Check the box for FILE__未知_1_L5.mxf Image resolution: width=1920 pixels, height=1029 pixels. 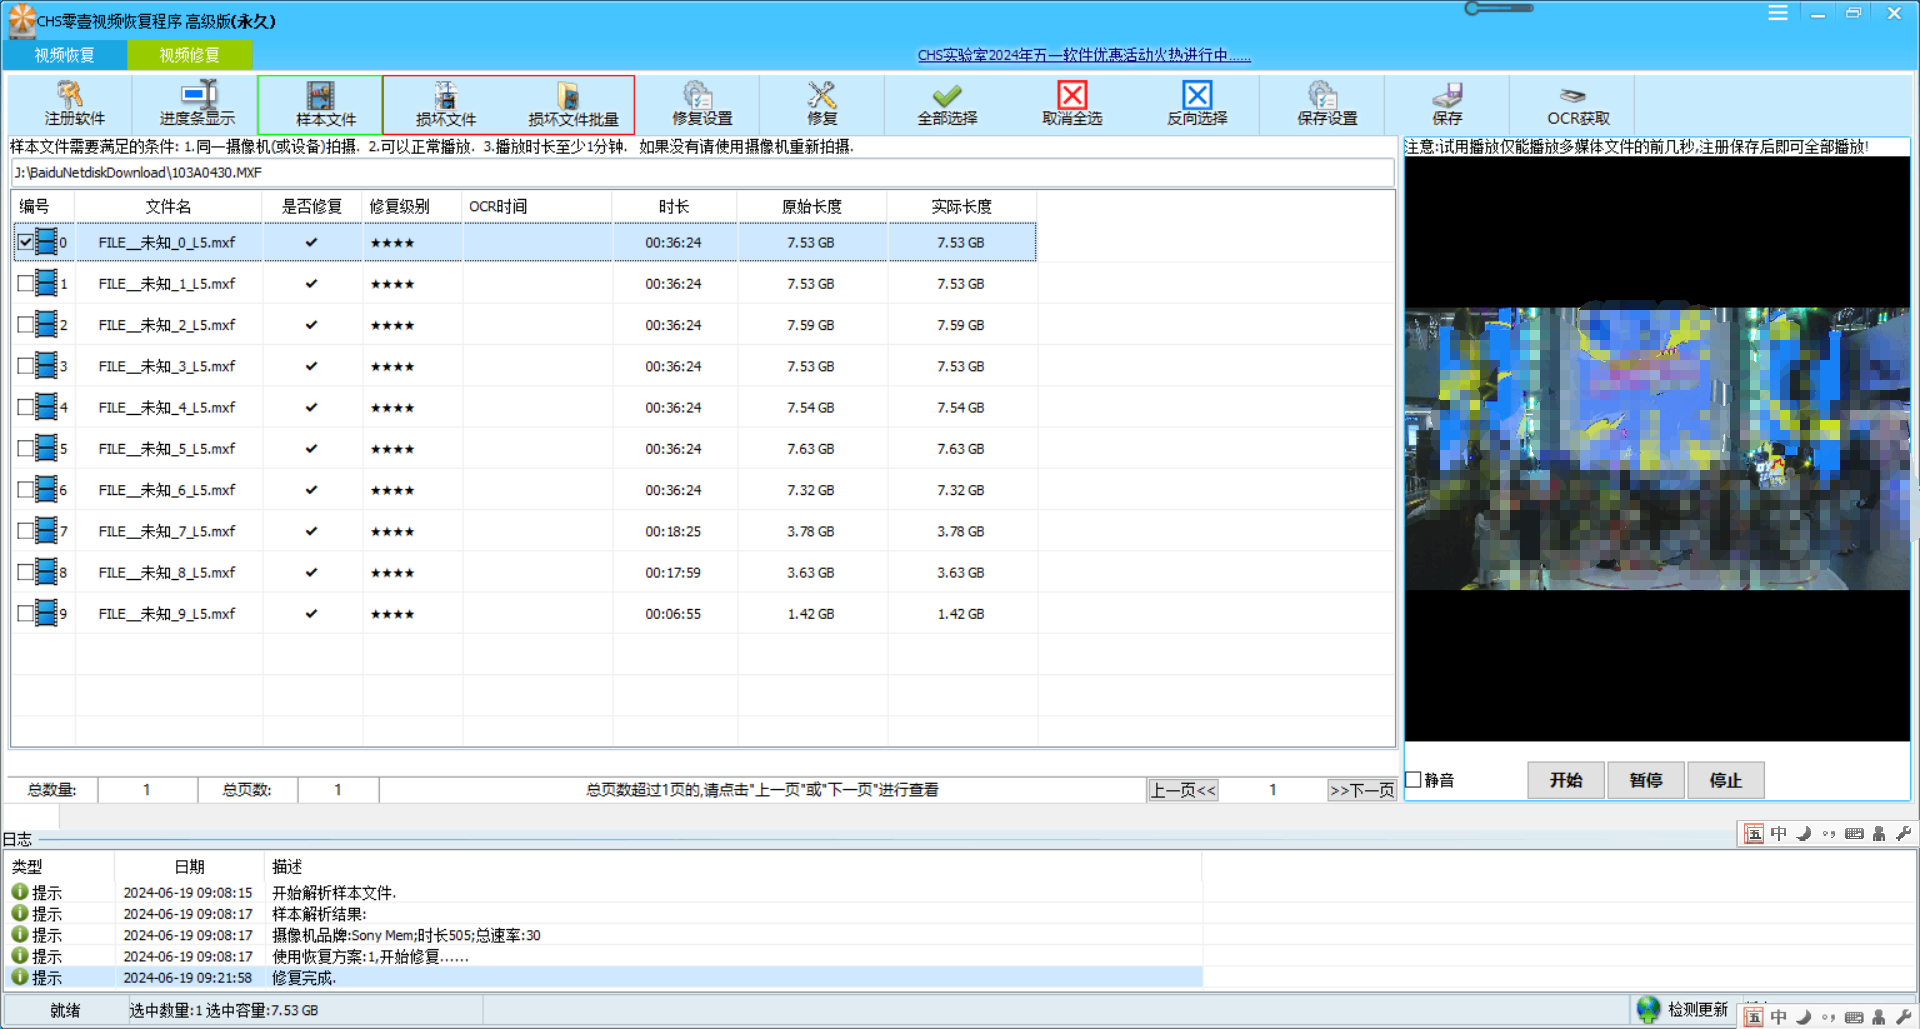(26, 284)
